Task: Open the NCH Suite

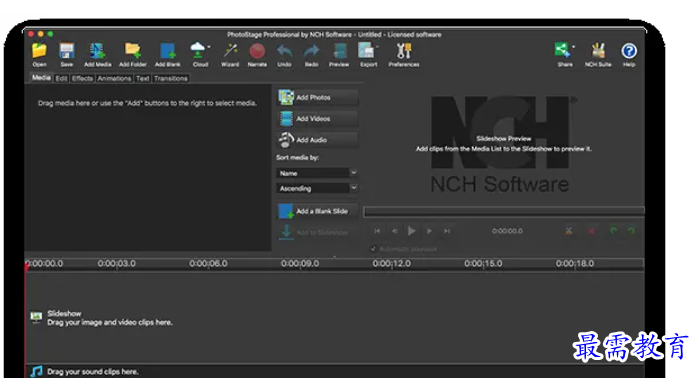Action: 598,54
